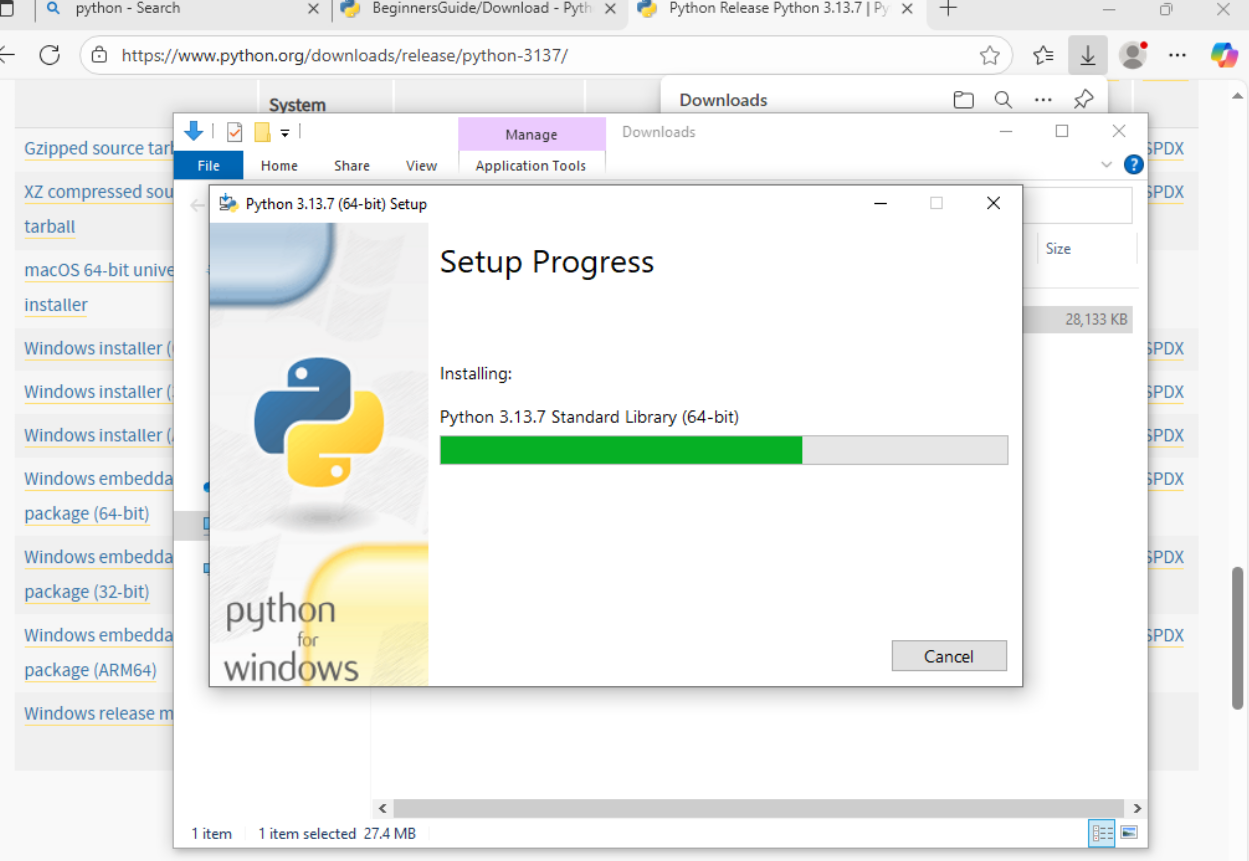This screenshot has height=861, width=1249.
Task: Pin the Downloads panel
Action: (x=1083, y=99)
